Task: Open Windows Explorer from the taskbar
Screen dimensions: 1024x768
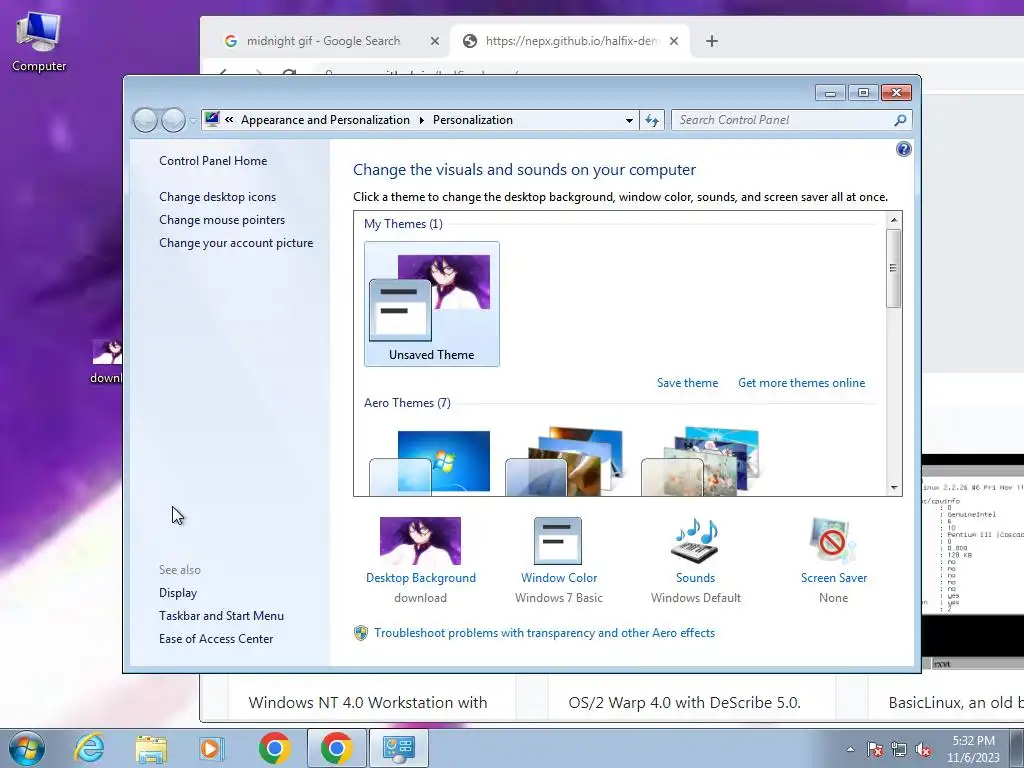Action: coord(151,748)
